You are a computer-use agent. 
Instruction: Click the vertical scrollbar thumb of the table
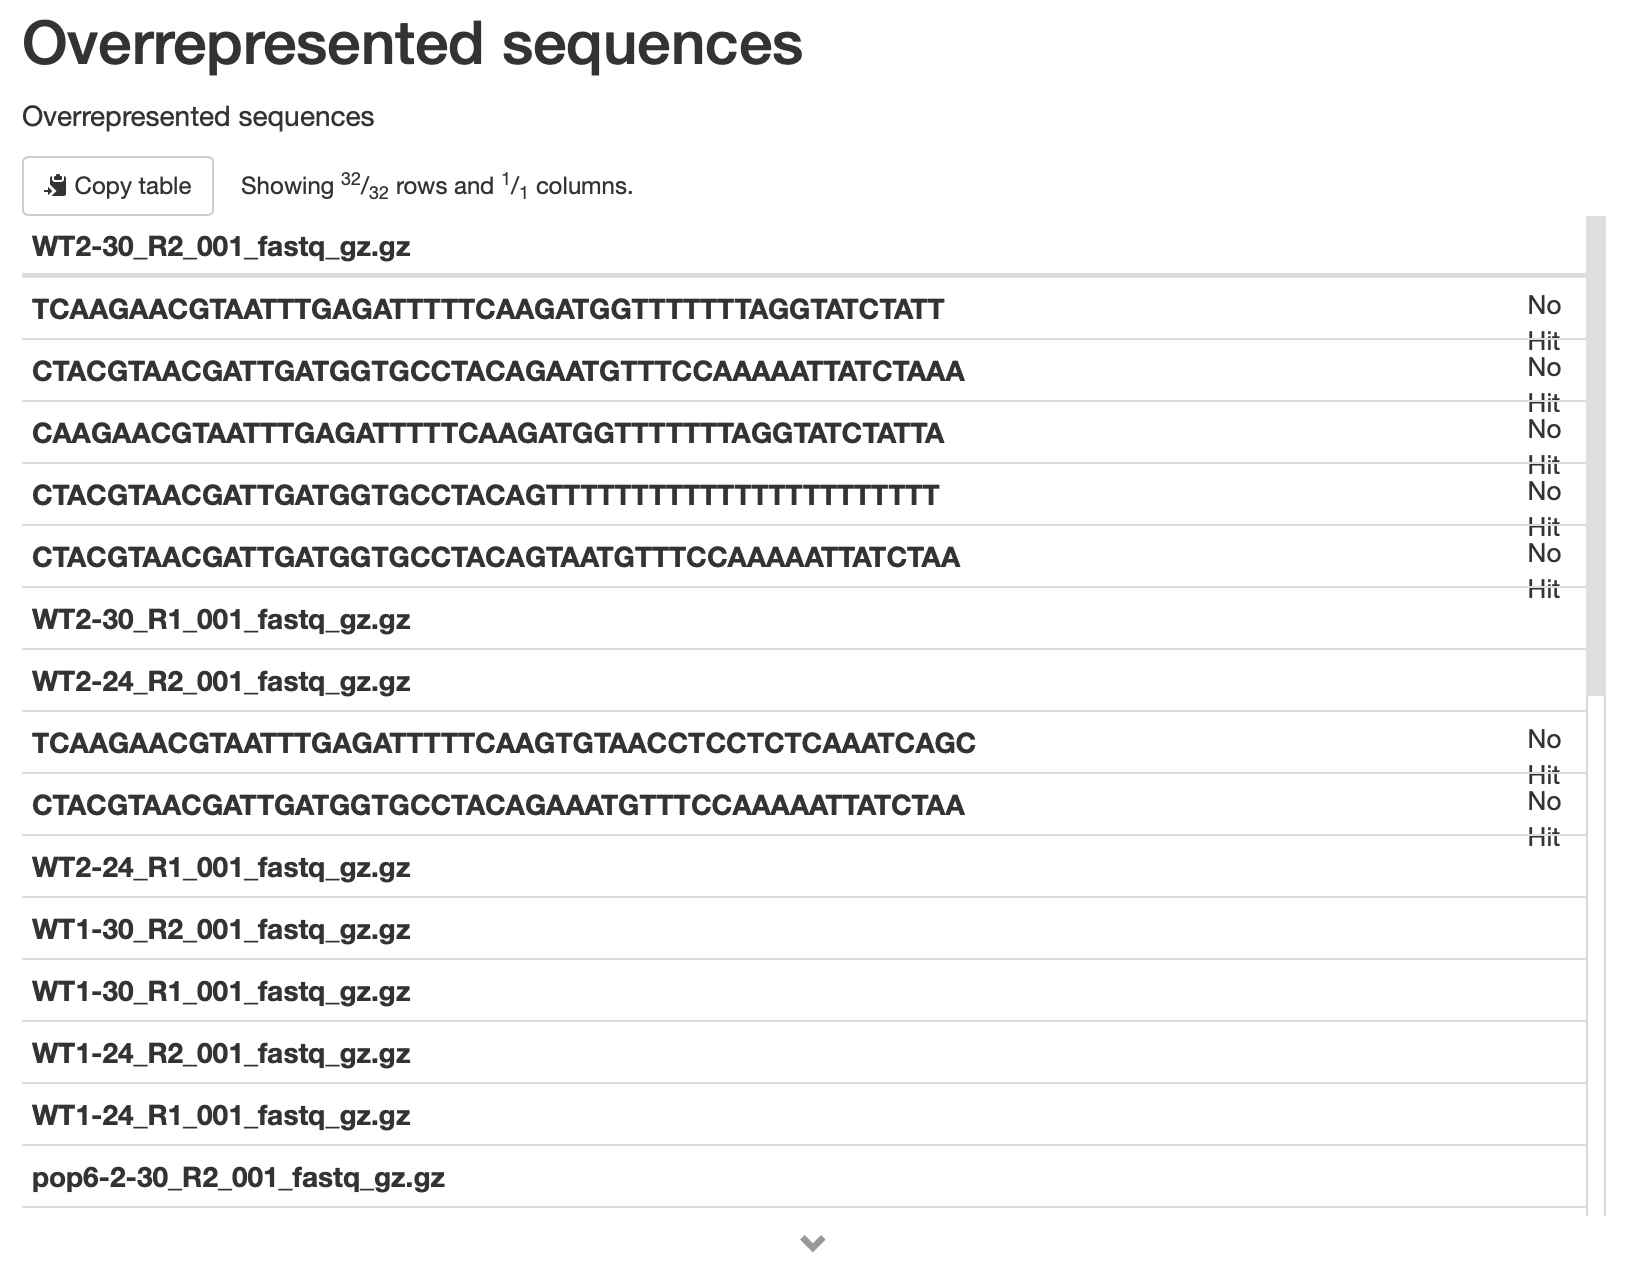pos(1596,455)
